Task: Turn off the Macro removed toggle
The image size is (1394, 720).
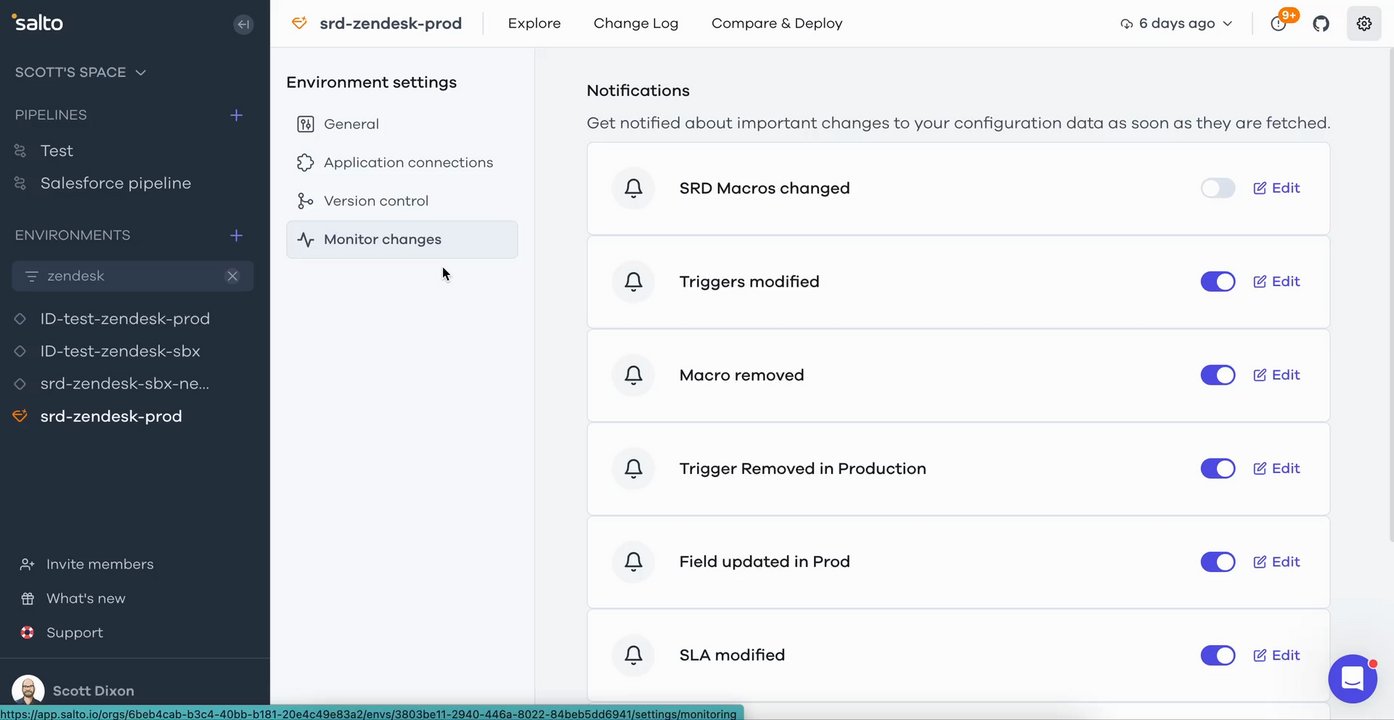Action: click(x=1217, y=375)
